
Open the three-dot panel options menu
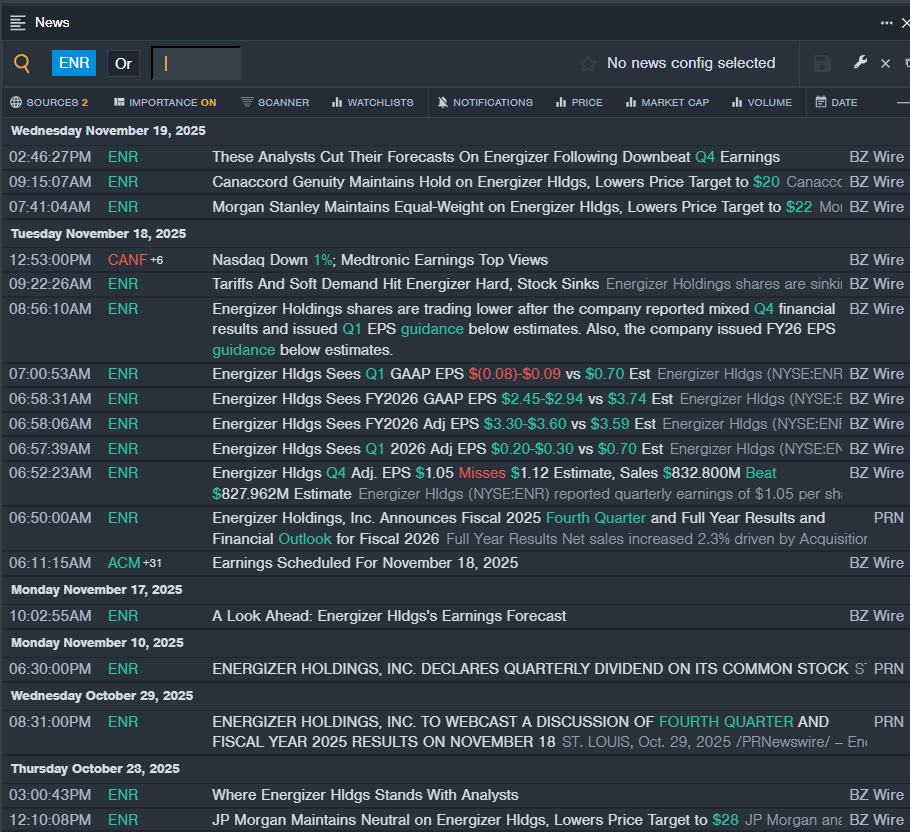pos(886,22)
